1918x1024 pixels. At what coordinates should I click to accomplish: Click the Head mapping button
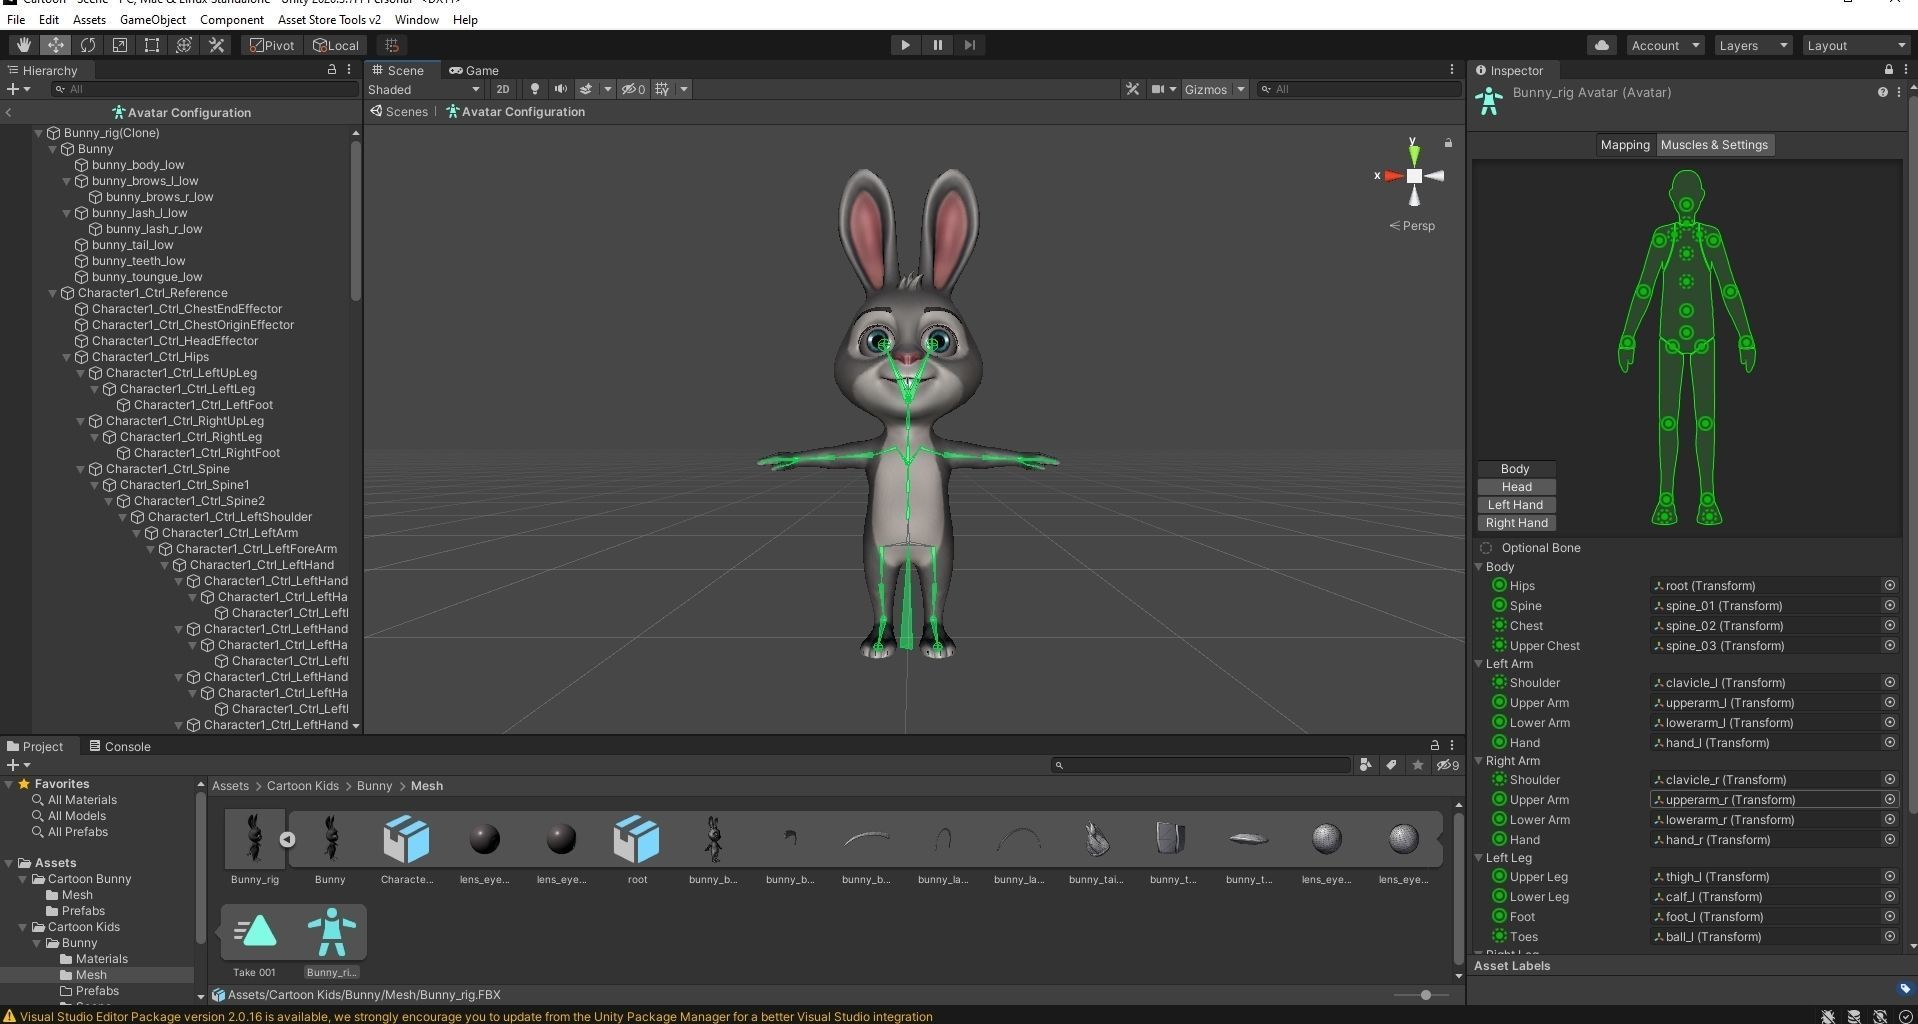[1515, 487]
